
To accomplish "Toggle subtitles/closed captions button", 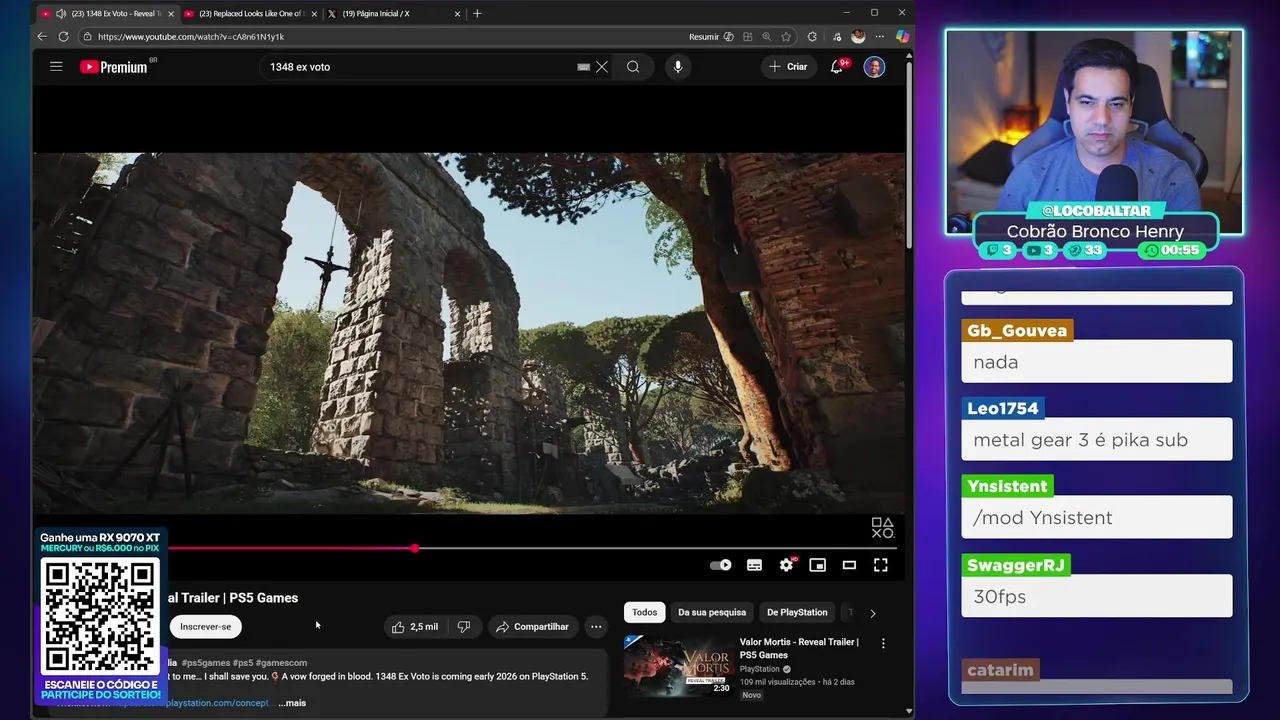I will [754, 565].
